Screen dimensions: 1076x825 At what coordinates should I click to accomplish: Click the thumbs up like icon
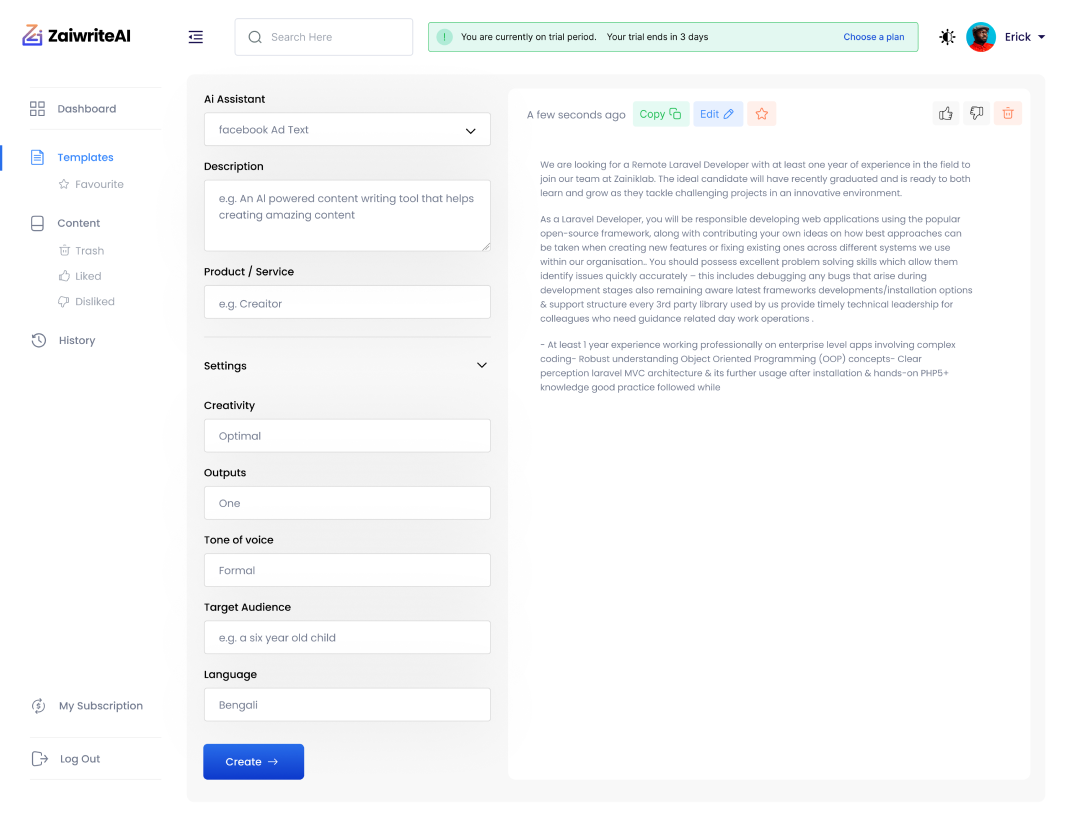pos(946,114)
